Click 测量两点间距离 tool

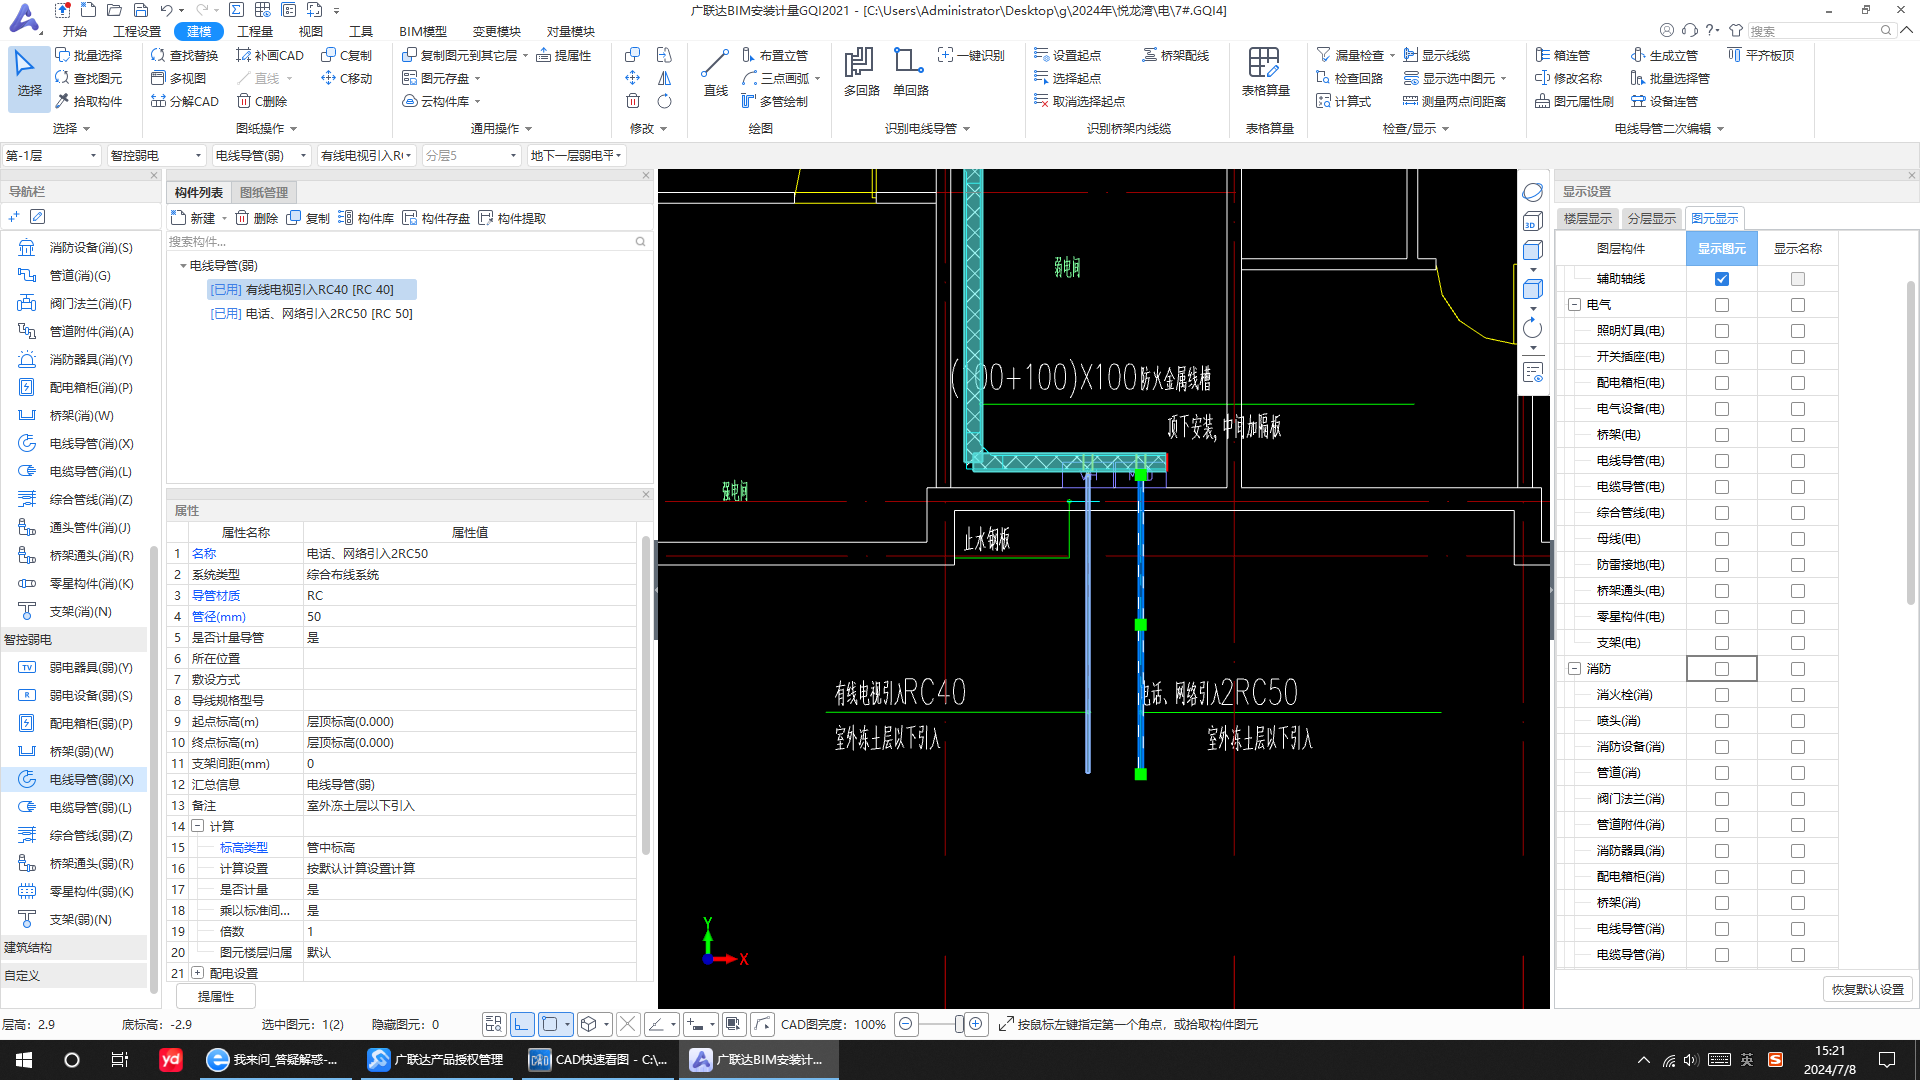(x=1455, y=101)
